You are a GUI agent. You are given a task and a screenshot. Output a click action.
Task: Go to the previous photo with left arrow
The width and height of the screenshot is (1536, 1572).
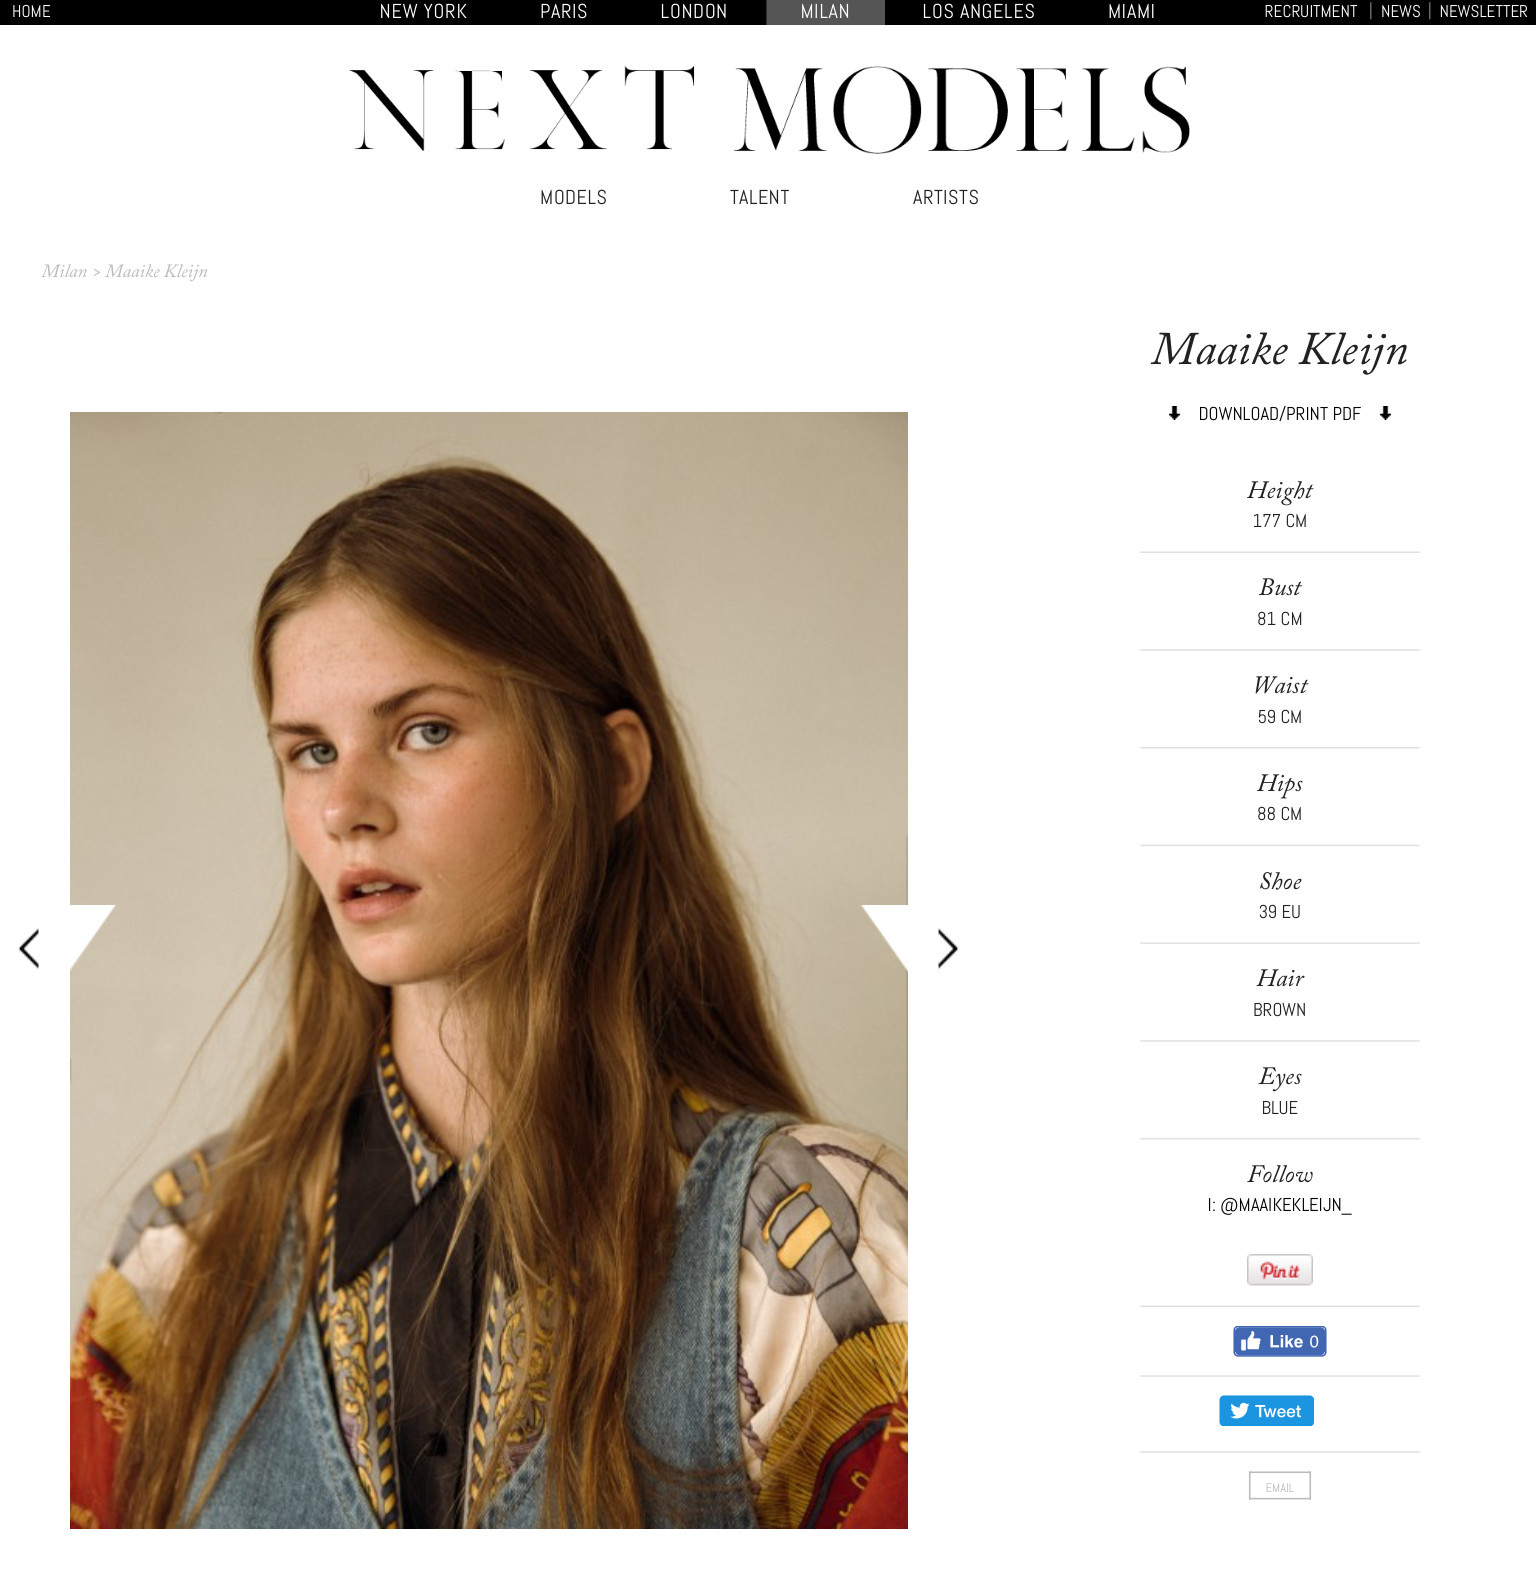tap(30, 948)
